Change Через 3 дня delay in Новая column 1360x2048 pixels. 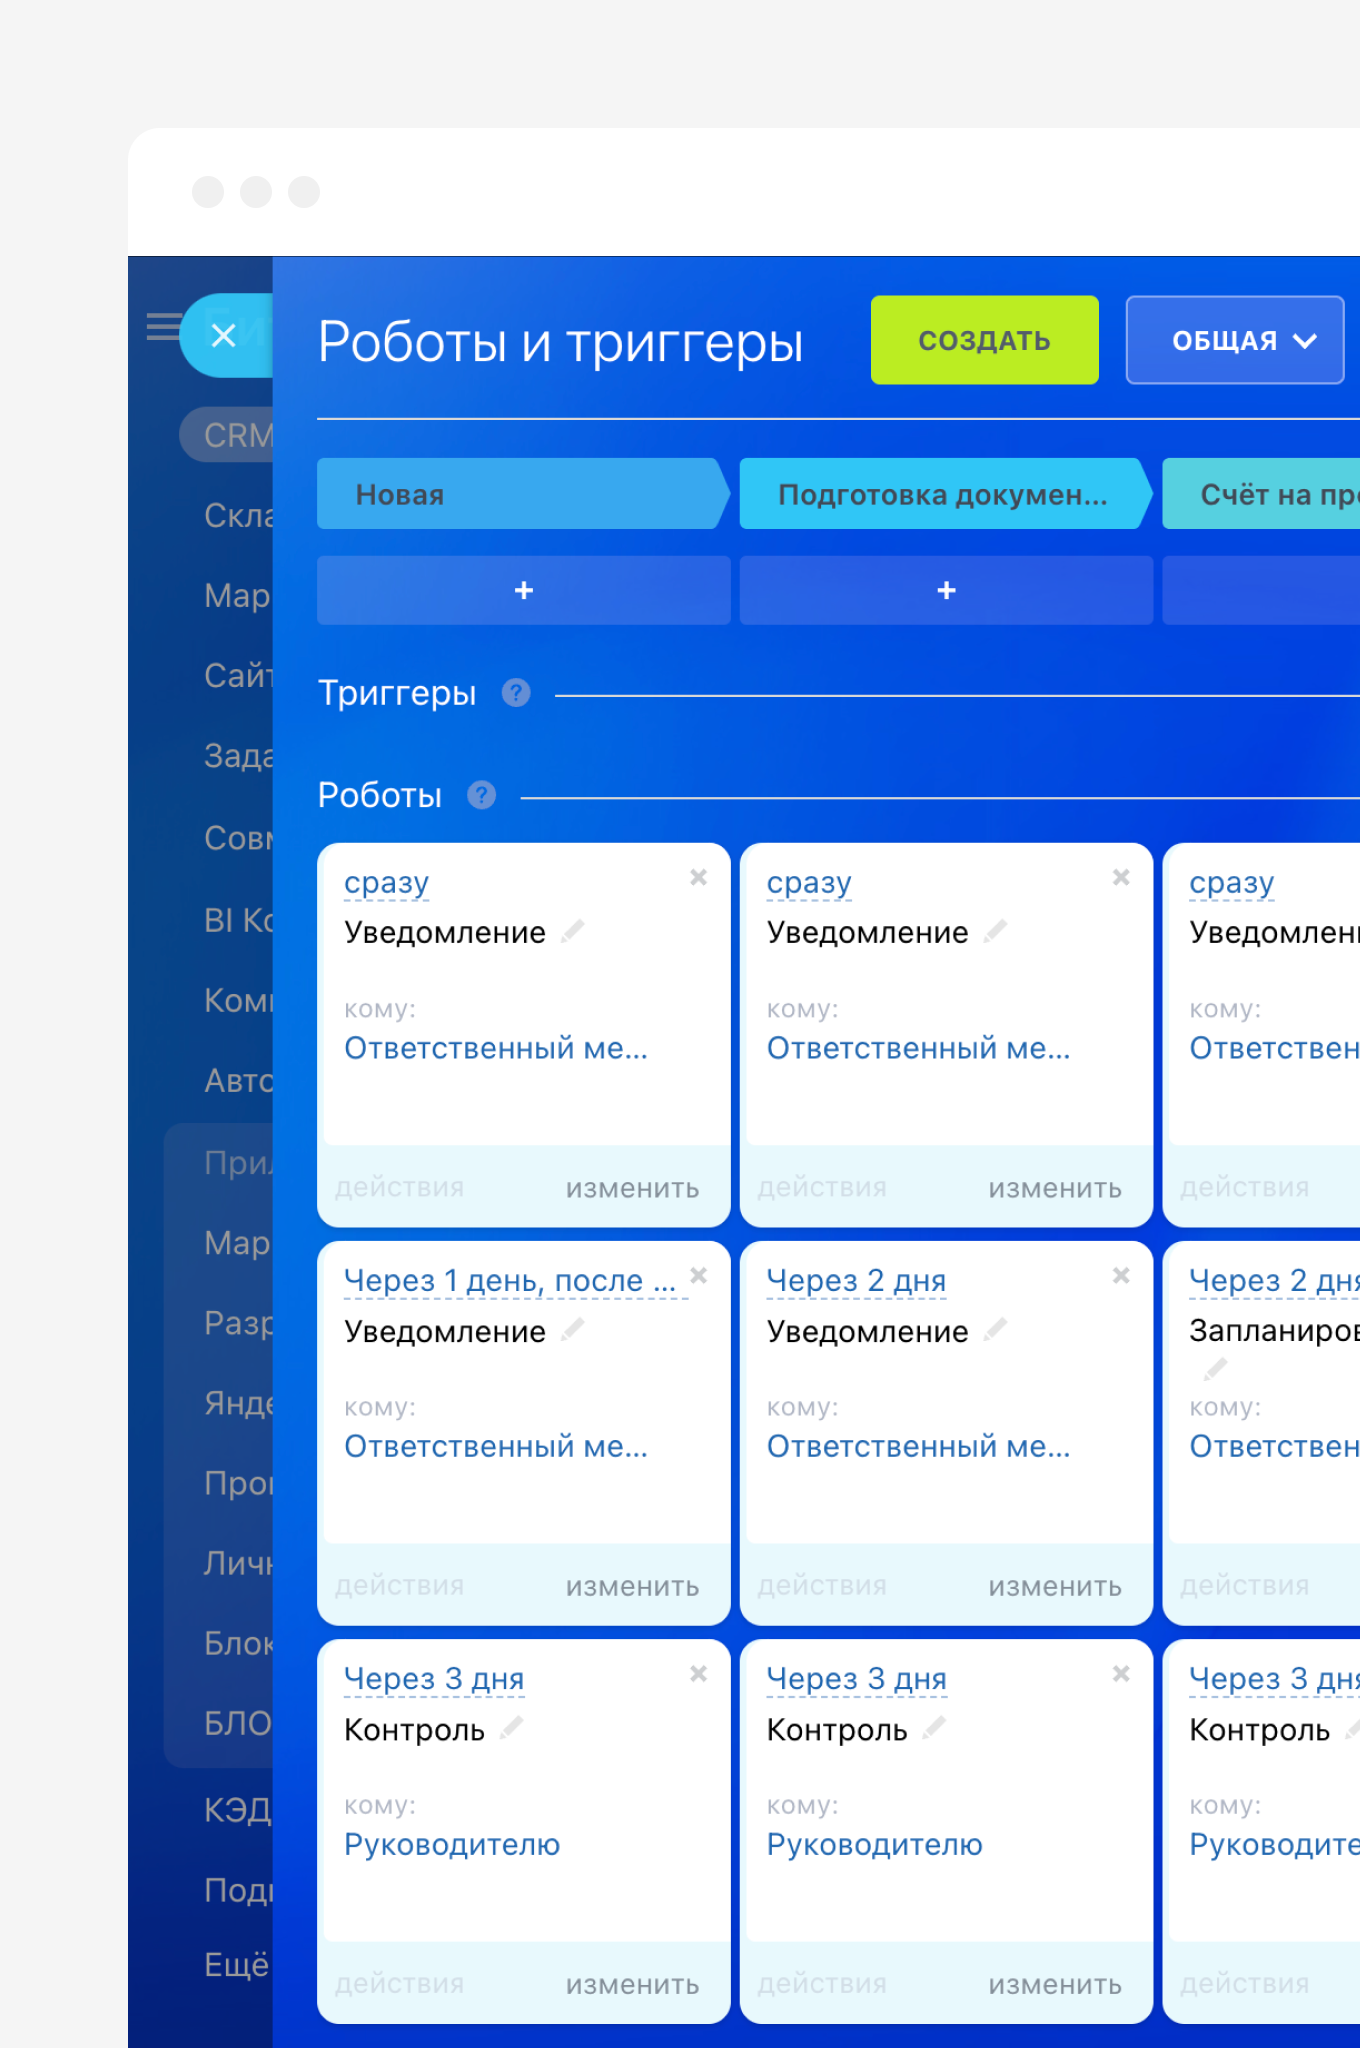click(434, 1679)
